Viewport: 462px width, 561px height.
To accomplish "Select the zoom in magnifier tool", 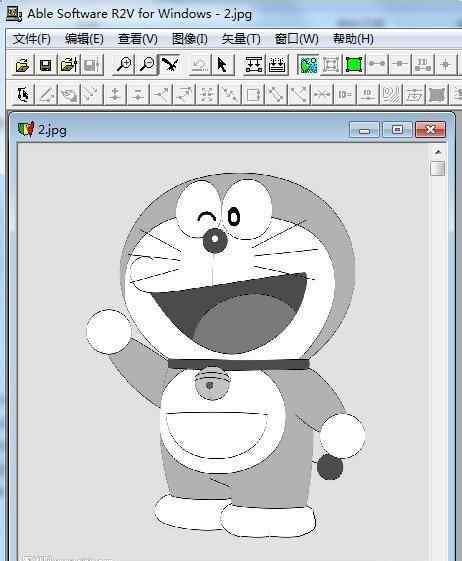I will coord(124,65).
